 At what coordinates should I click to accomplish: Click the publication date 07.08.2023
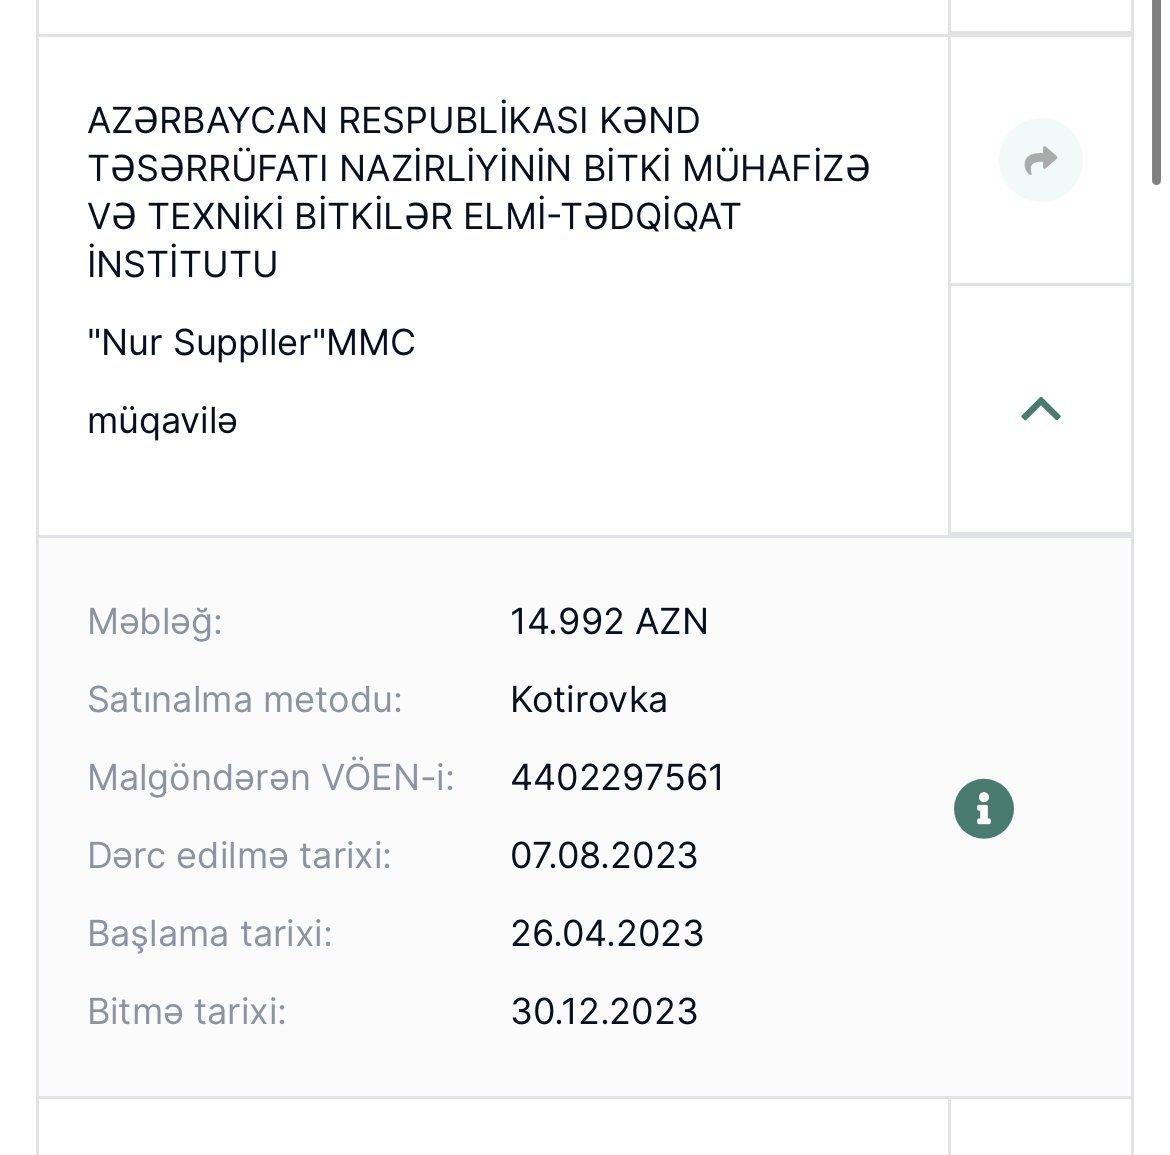point(604,856)
